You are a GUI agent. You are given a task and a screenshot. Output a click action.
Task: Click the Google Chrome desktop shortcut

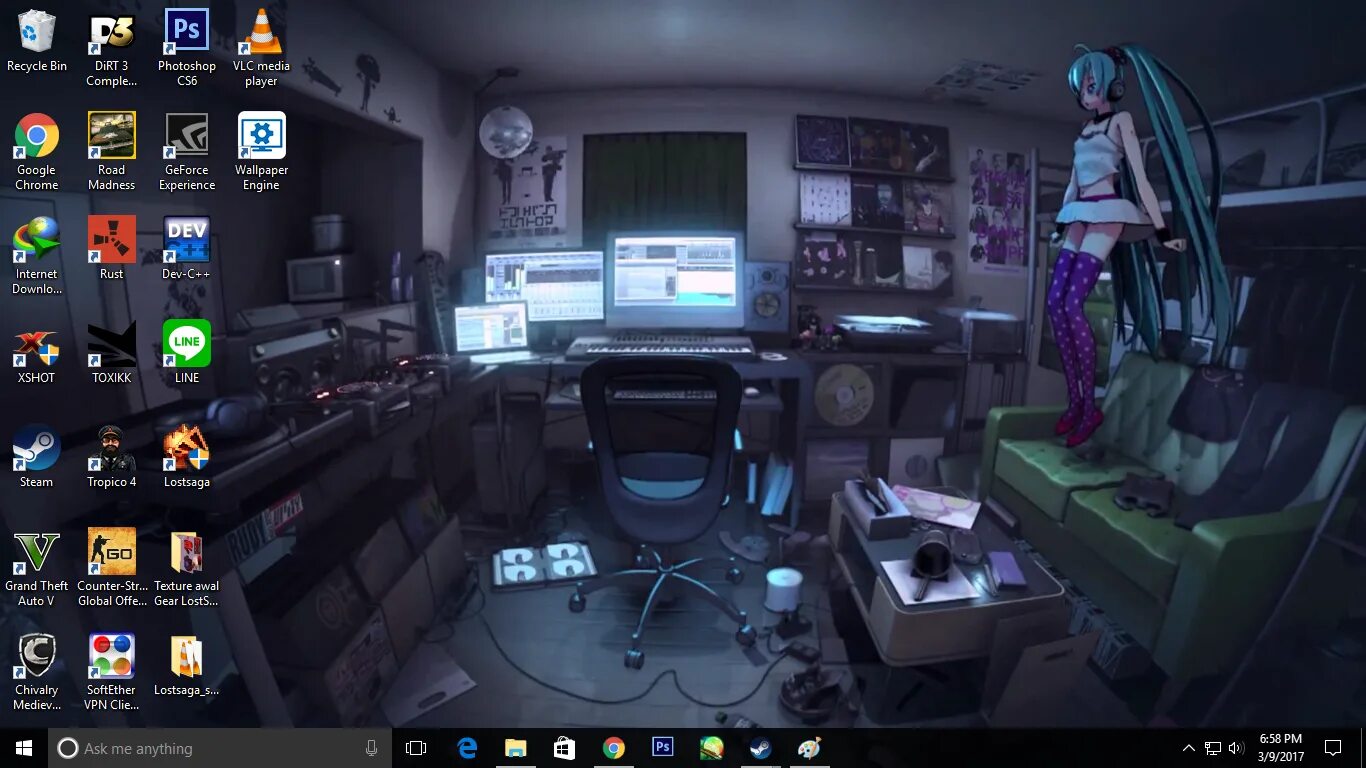(x=37, y=153)
